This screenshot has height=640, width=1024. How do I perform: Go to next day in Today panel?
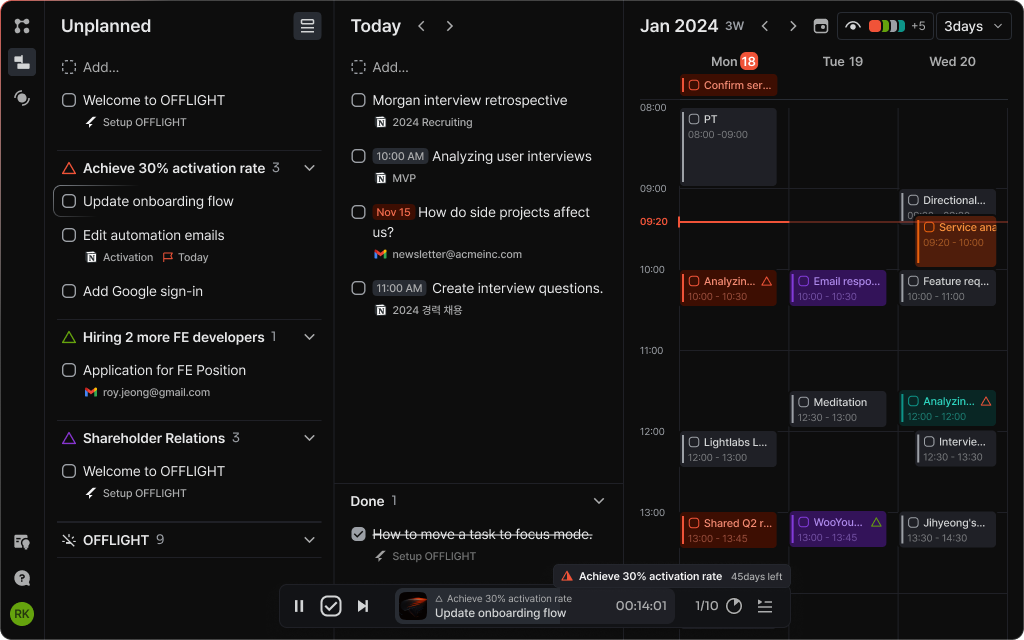pyautogui.click(x=449, y=26)
